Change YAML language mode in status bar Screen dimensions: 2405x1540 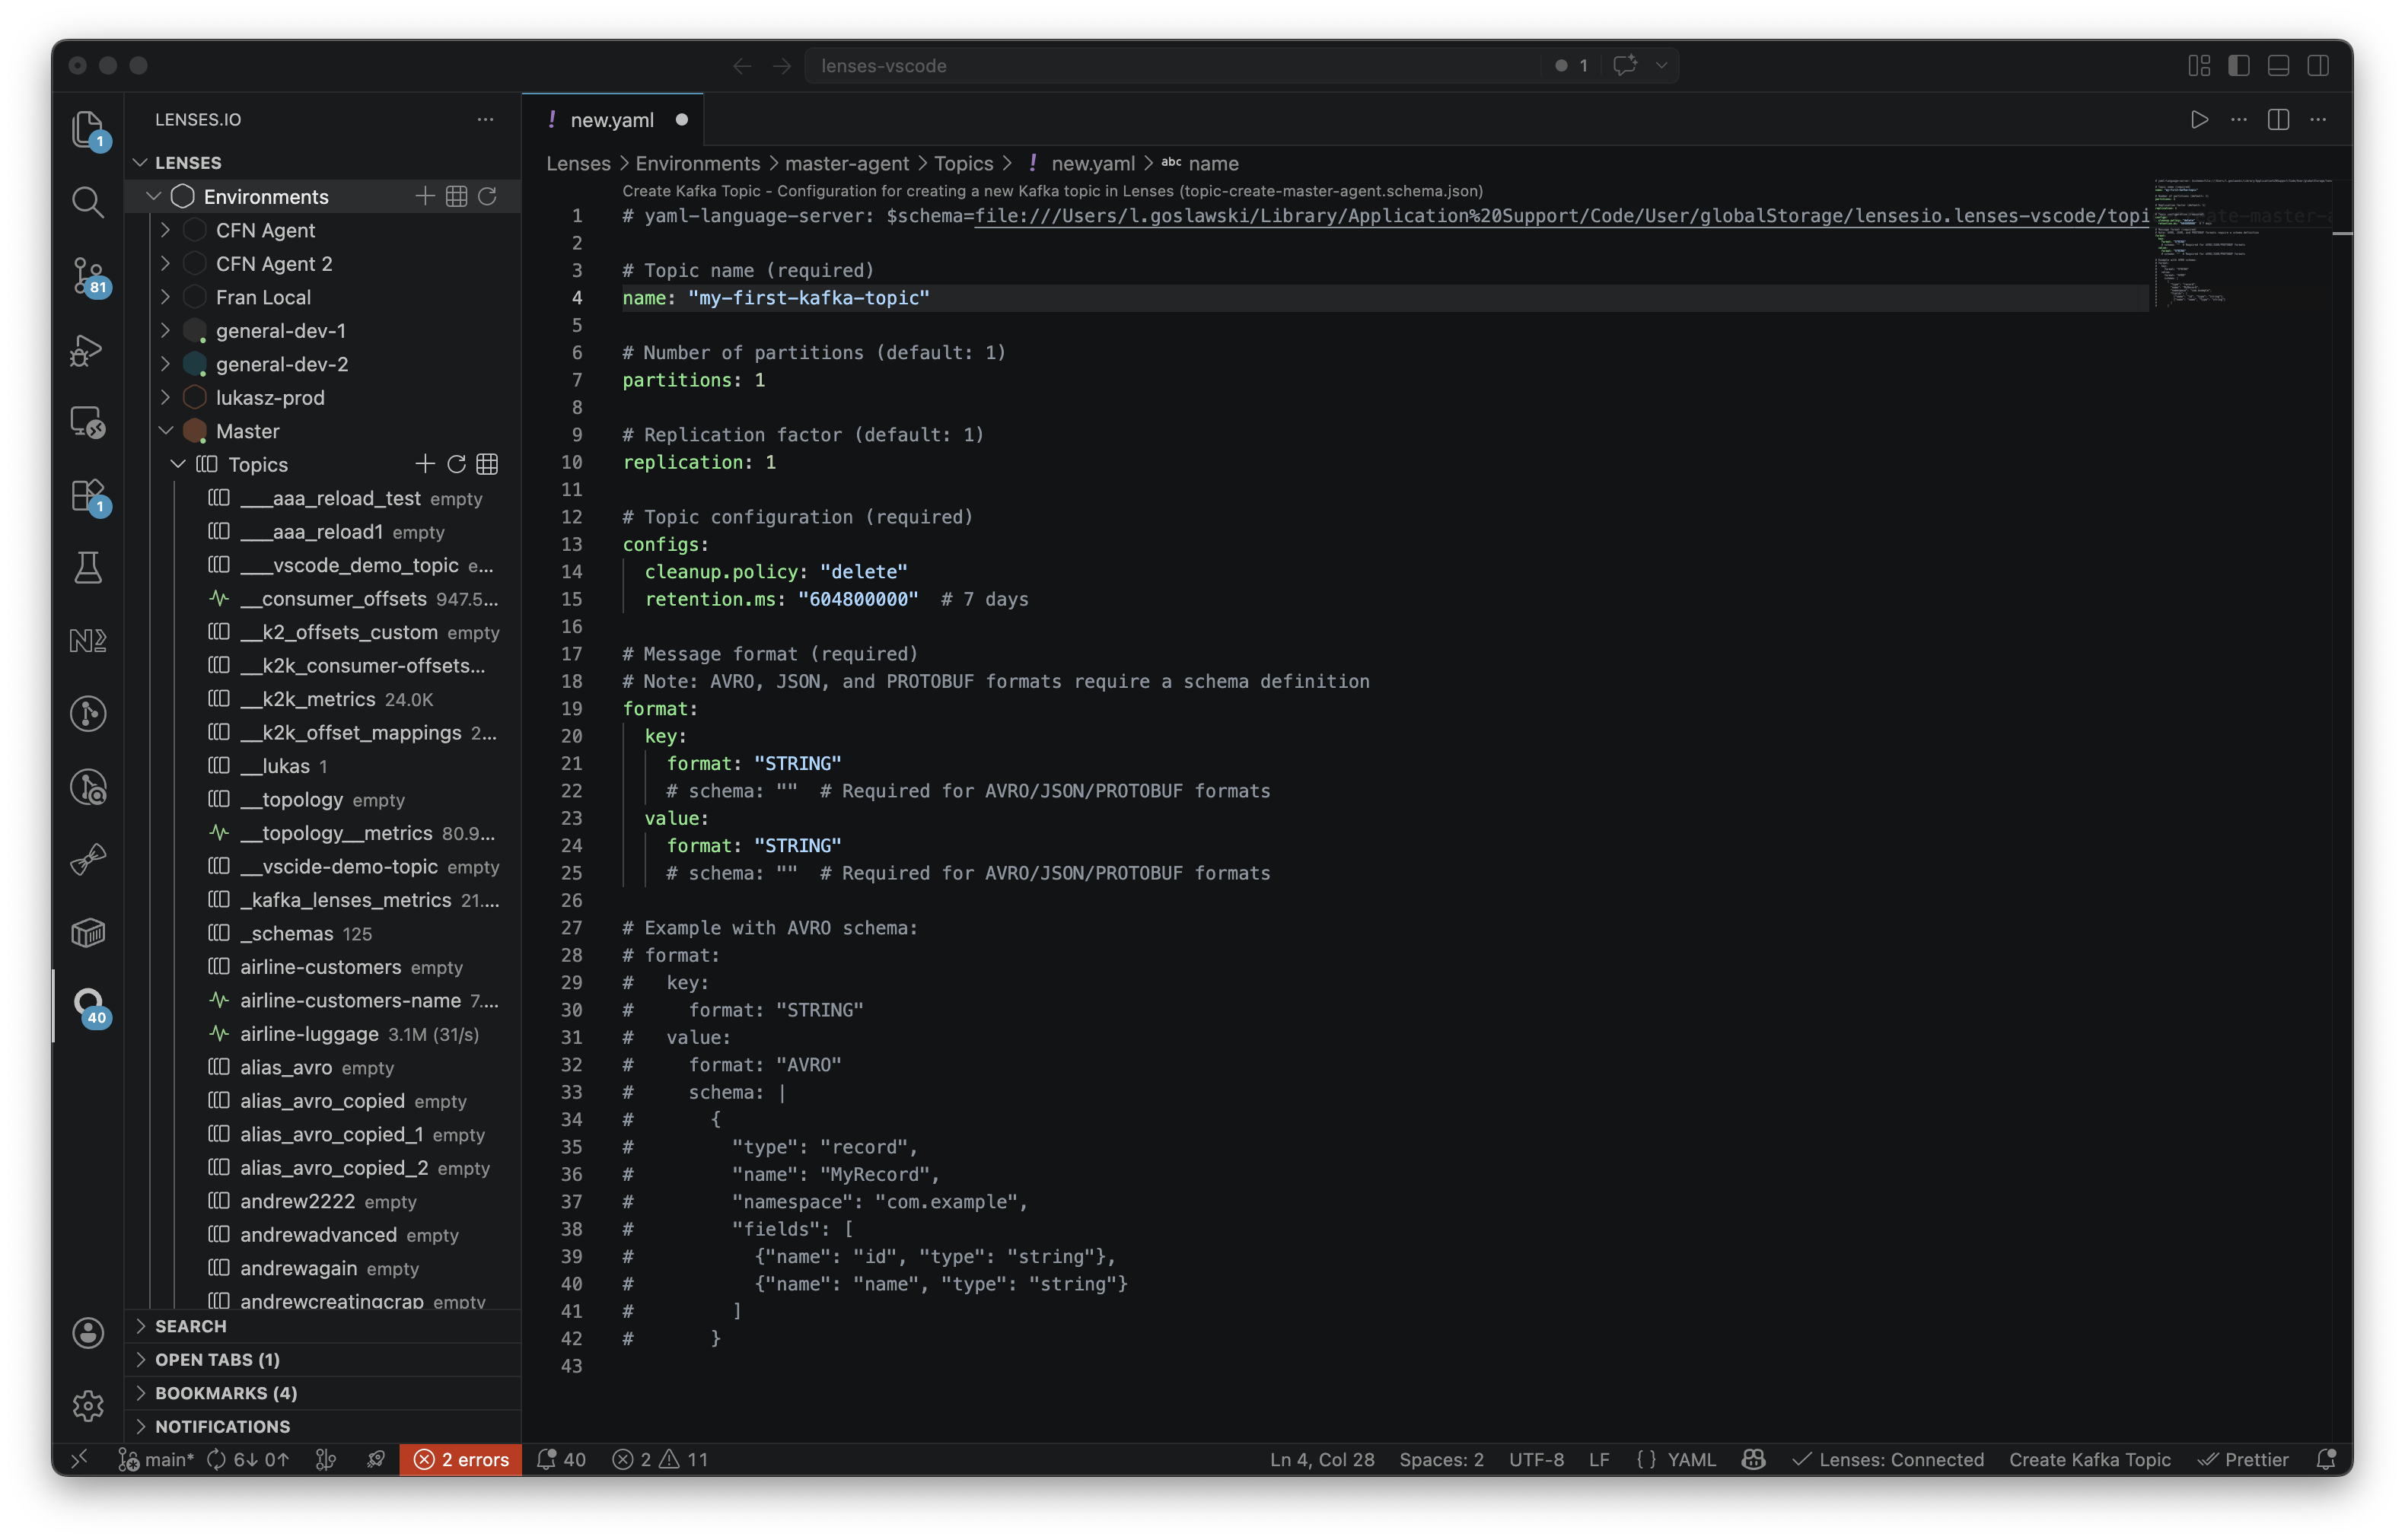click(x=1691, y=1459)
